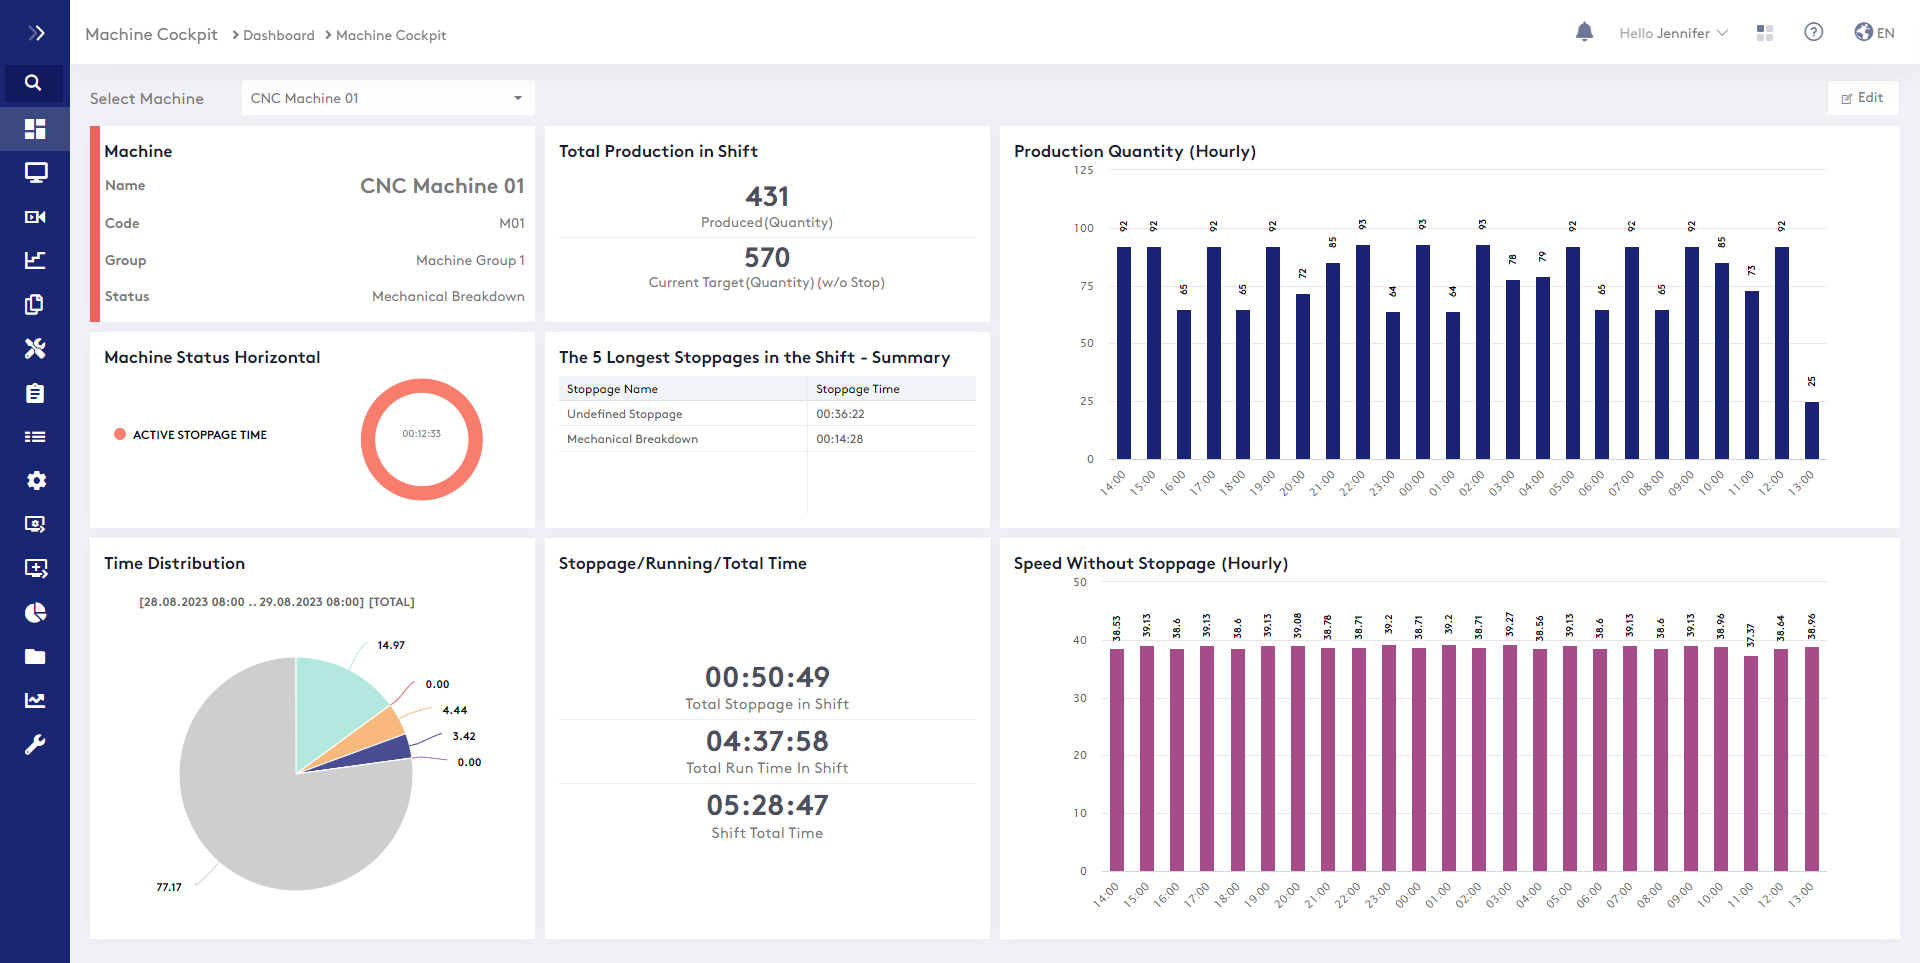Open the video camera icon in sidebar

coord(35,217)
